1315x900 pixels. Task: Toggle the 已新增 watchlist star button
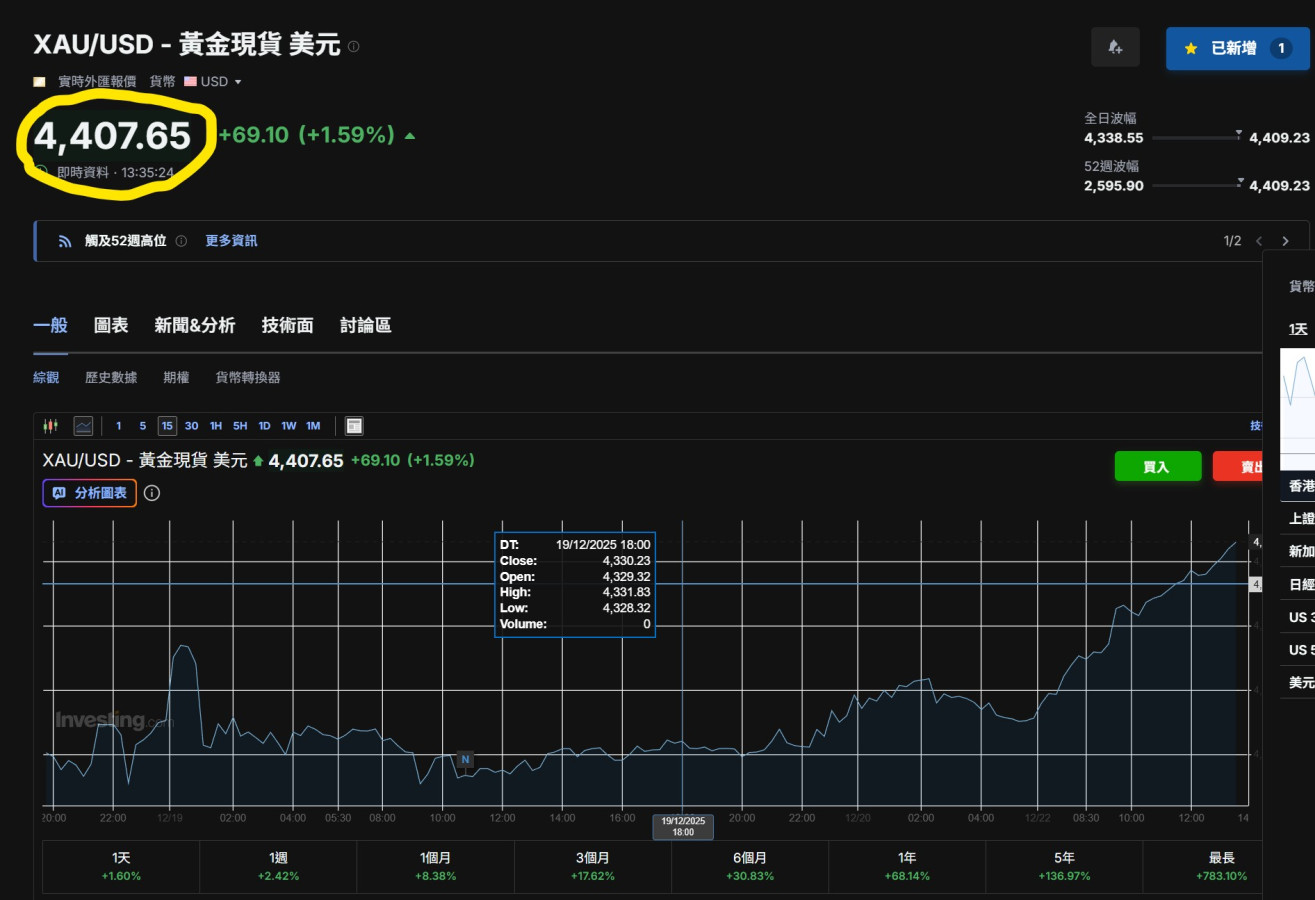point(1236,48)
